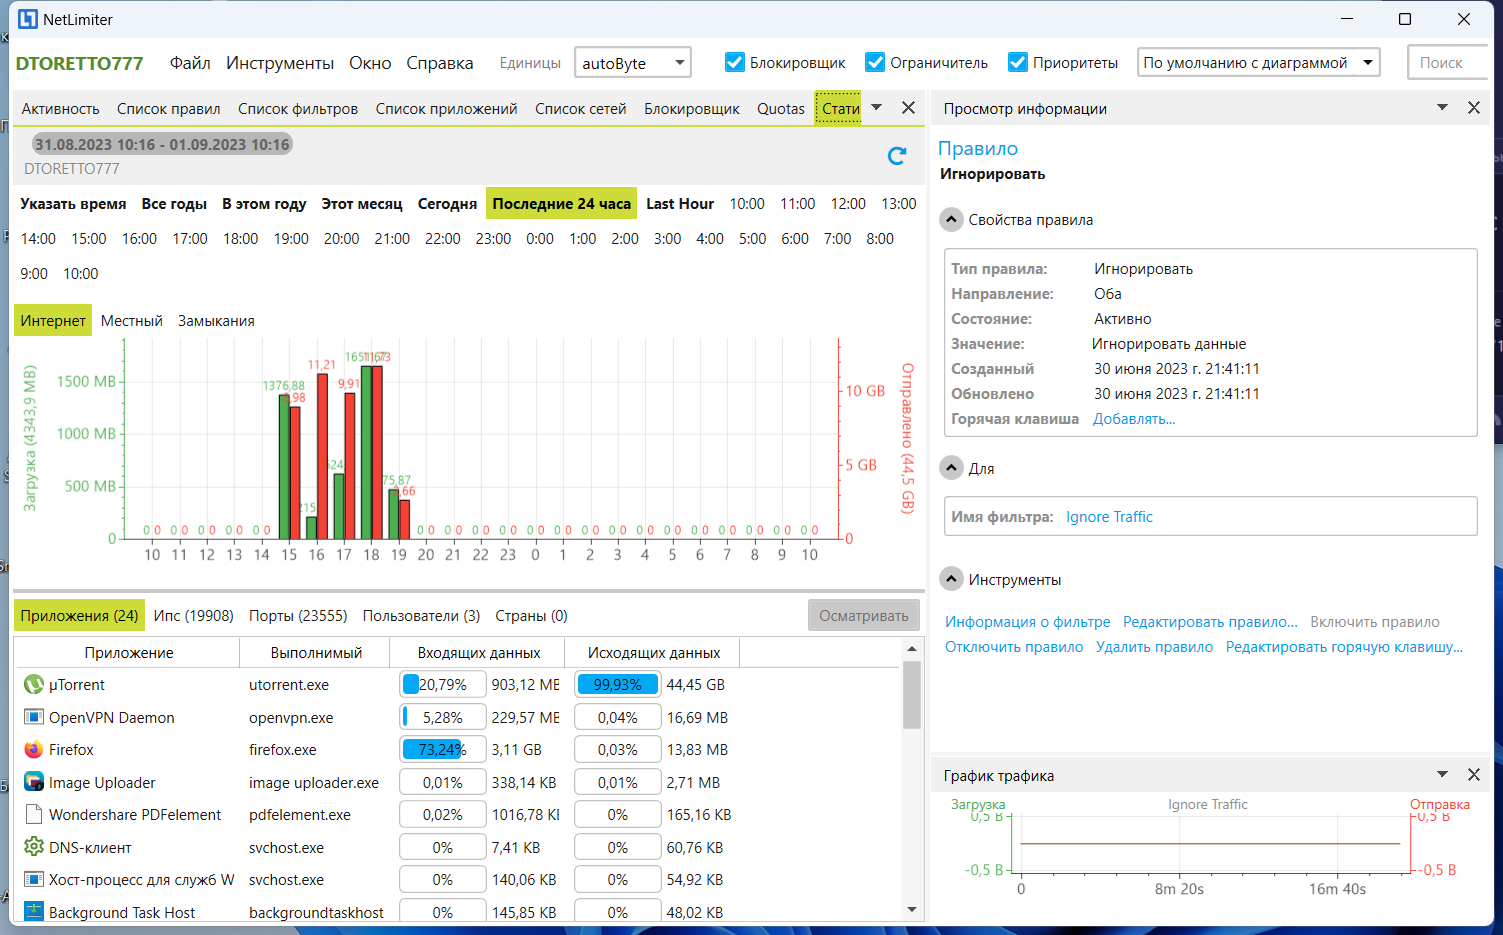This screenshot has height=935, width=1503.
Task: Switch to the Список правил tab
Action: [169, 108]
